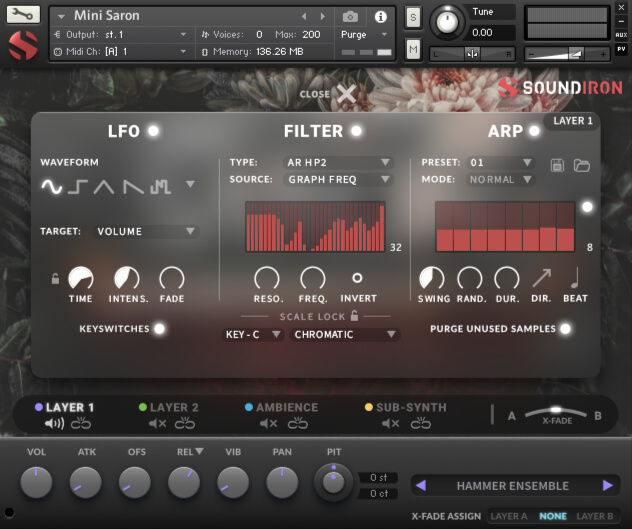Select the sine wave LFO waveform
The height and width of the screenshot is (529, 632).
51,186
